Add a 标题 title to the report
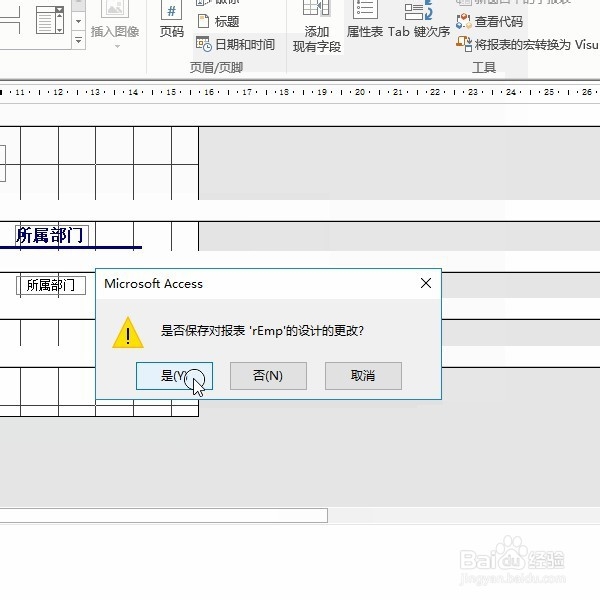The height and width of the screenshot is (600, 600). pyautogui.click(x=218, y=21)
